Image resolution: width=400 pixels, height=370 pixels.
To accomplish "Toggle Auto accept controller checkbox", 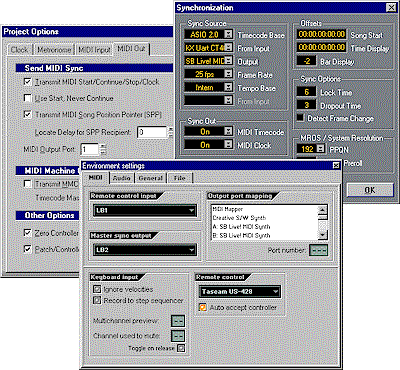I will (203, 307).
